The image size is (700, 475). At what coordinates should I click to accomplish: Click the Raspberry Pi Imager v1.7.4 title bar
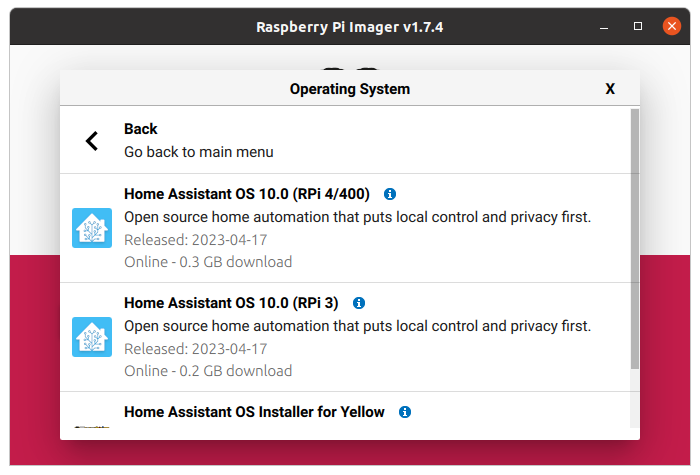tap(350, 27)
